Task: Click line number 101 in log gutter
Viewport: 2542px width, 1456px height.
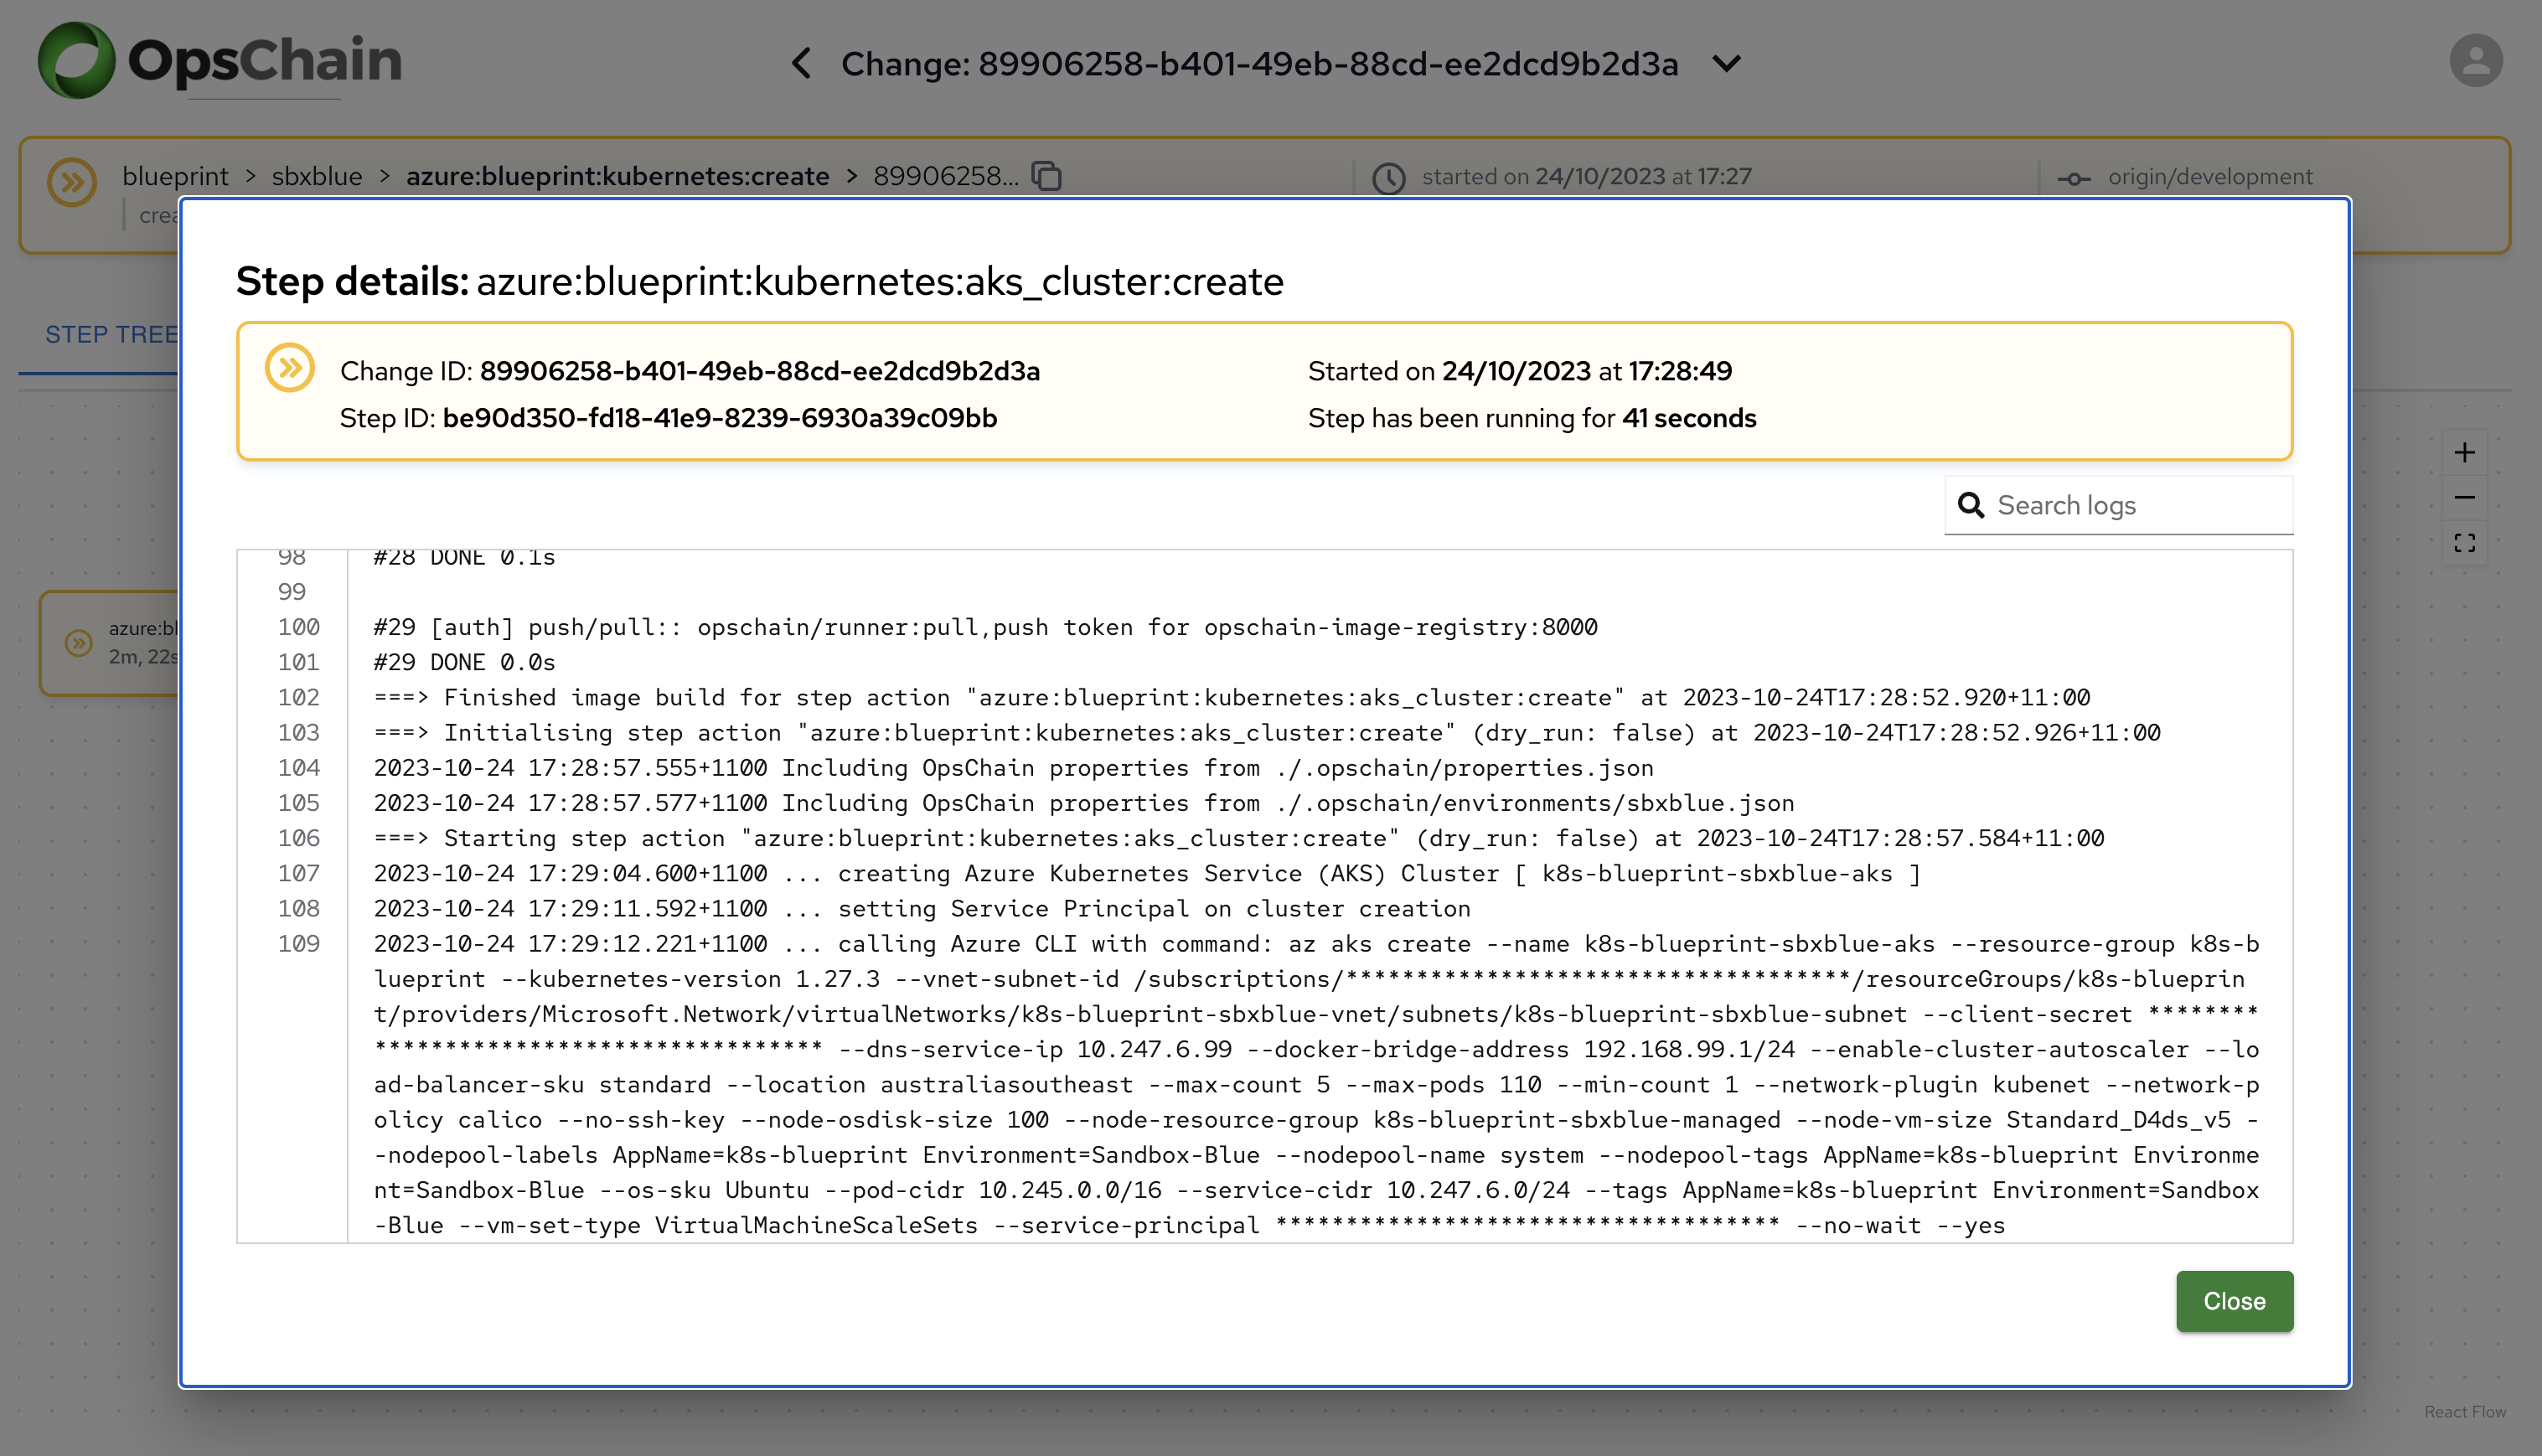Action: pyautogui.click(x=298, y=662)
